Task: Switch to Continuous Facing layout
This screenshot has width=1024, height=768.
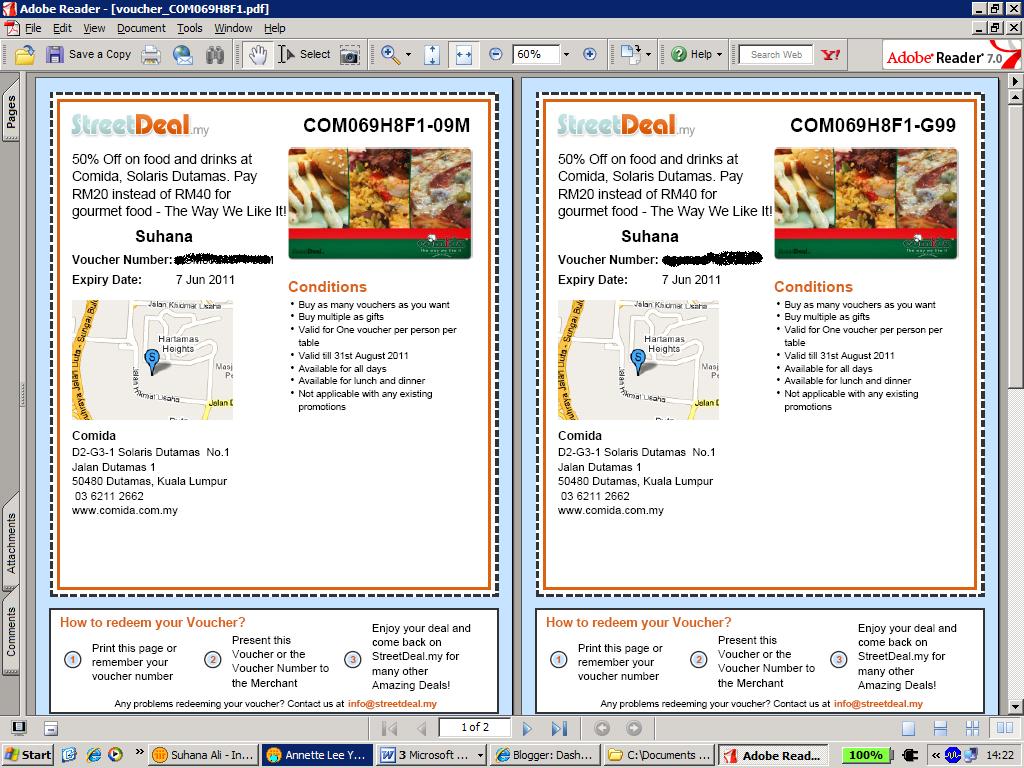Action: 972,728
